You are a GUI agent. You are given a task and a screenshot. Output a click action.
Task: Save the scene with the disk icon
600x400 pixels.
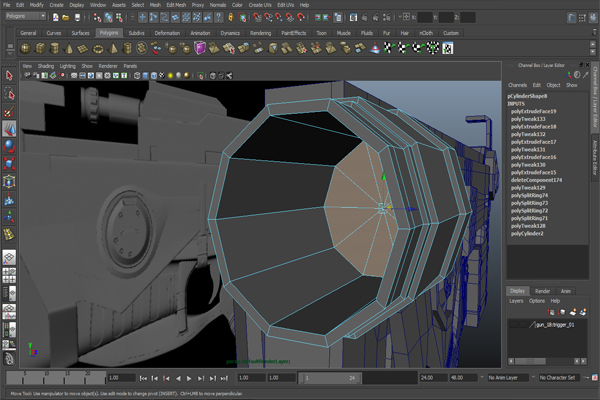(77, 17)
